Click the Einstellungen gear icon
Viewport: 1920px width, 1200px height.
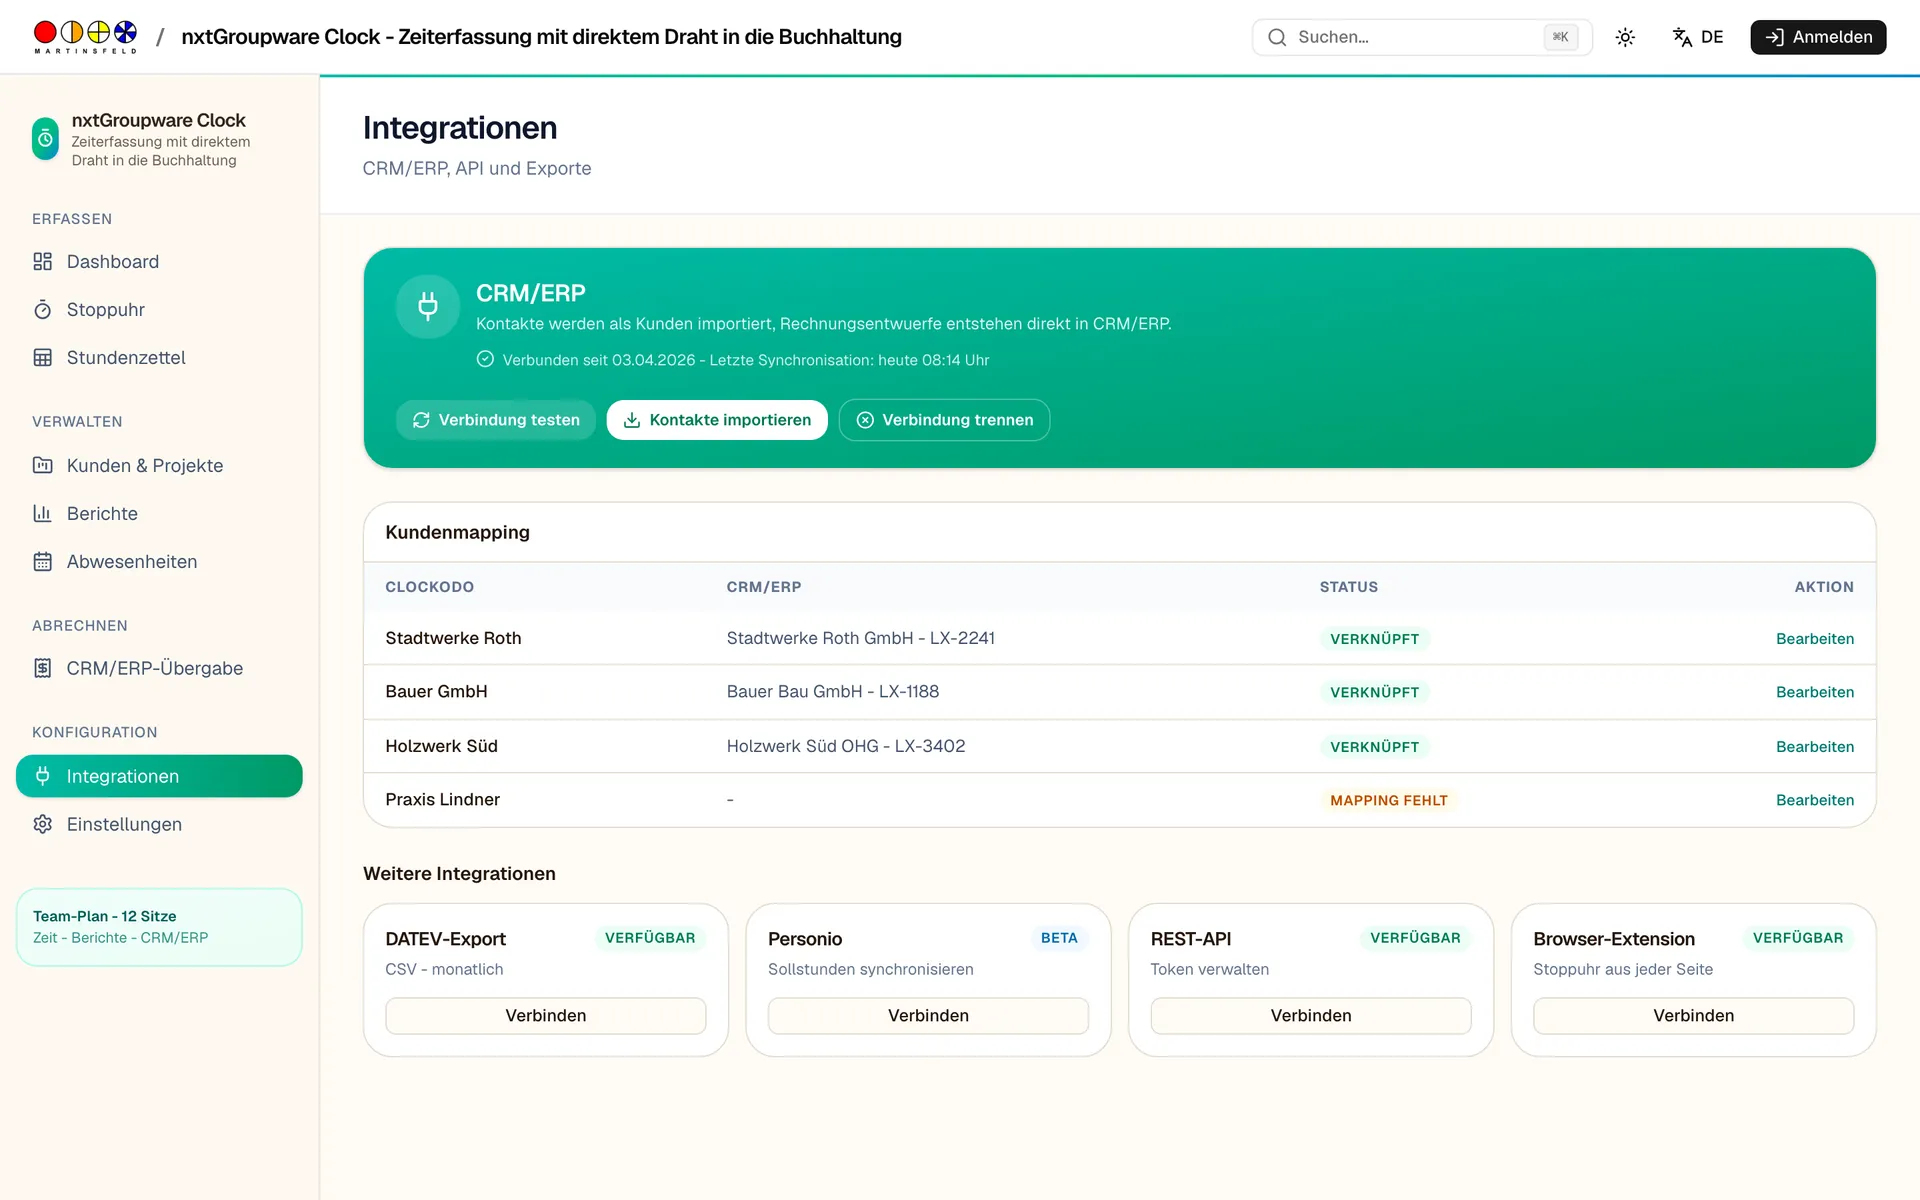coord(42,824)
